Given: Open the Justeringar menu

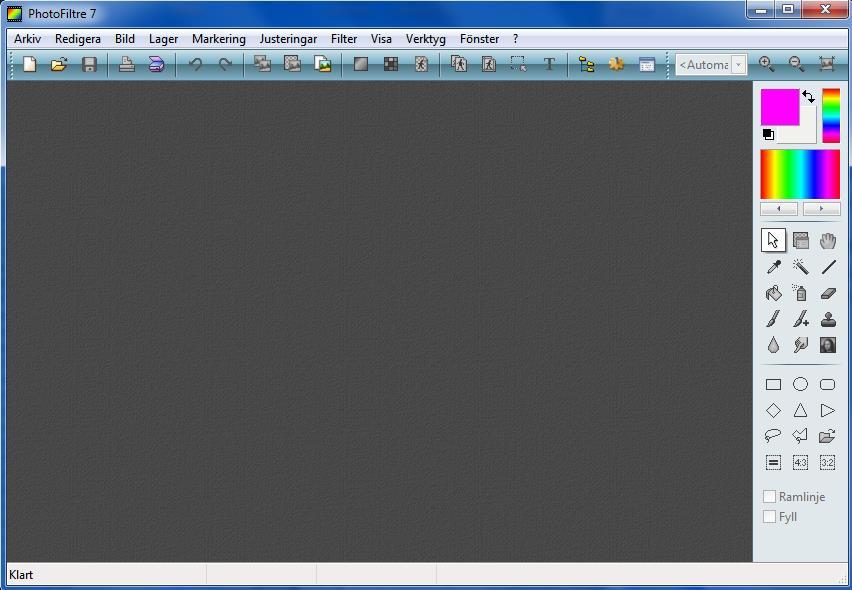Looking at the screenshot, I should (288, 39).
